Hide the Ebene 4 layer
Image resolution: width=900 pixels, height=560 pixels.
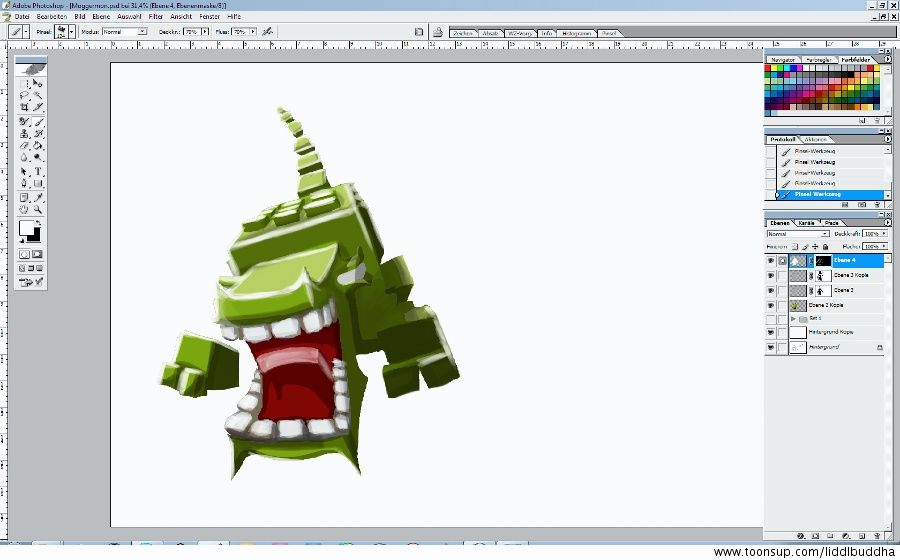pyautogui.click(x=771, y=261)
